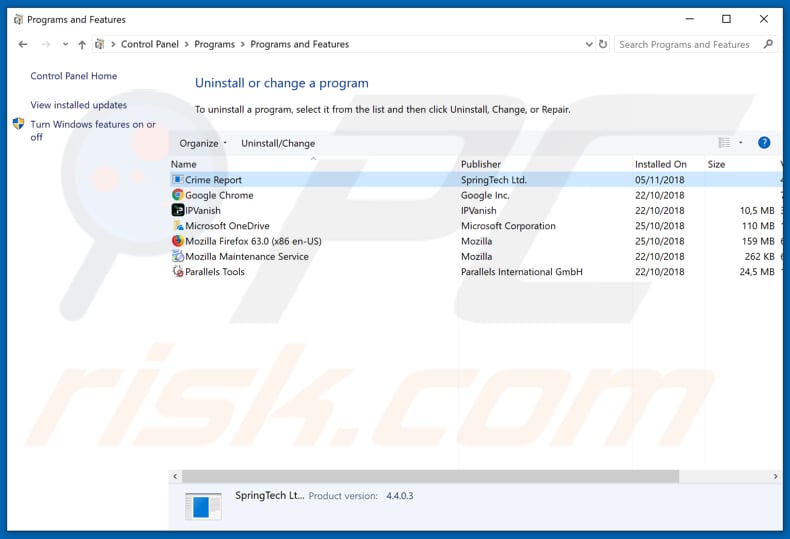Viewport: 790px width, 539px height.
Task: Select the Microsoft OneDrive entry name
Action: pos(227,226)
